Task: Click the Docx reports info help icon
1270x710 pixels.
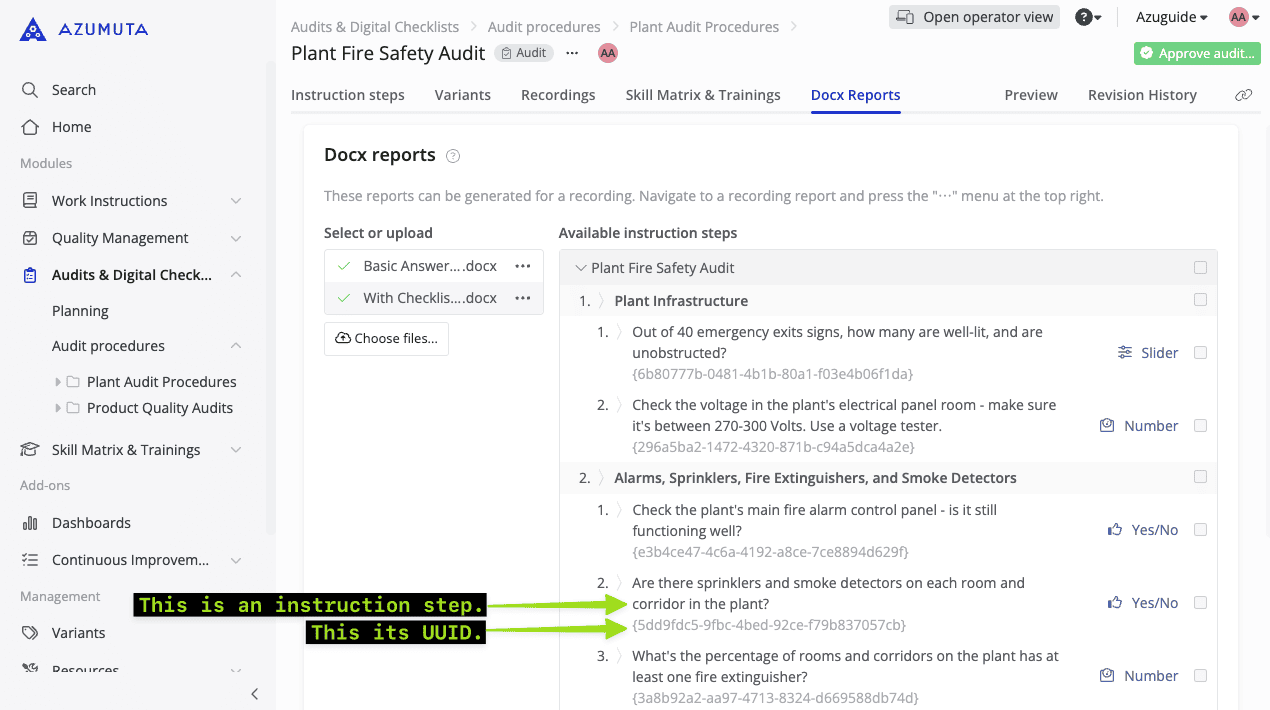Action: [453, 156]
